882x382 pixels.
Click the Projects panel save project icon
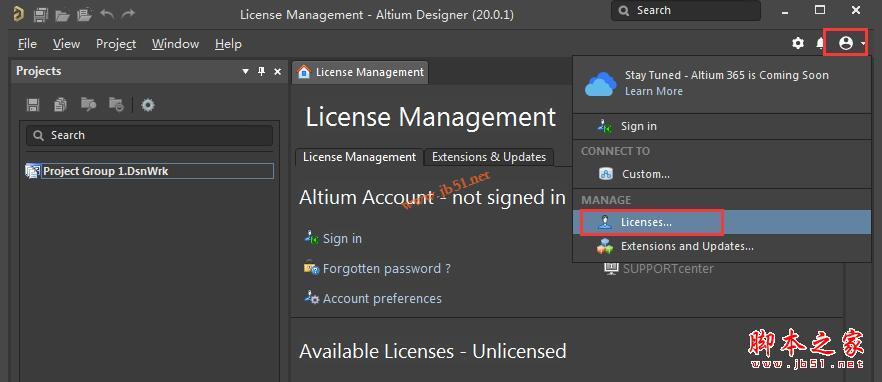[x=33, y=105]
